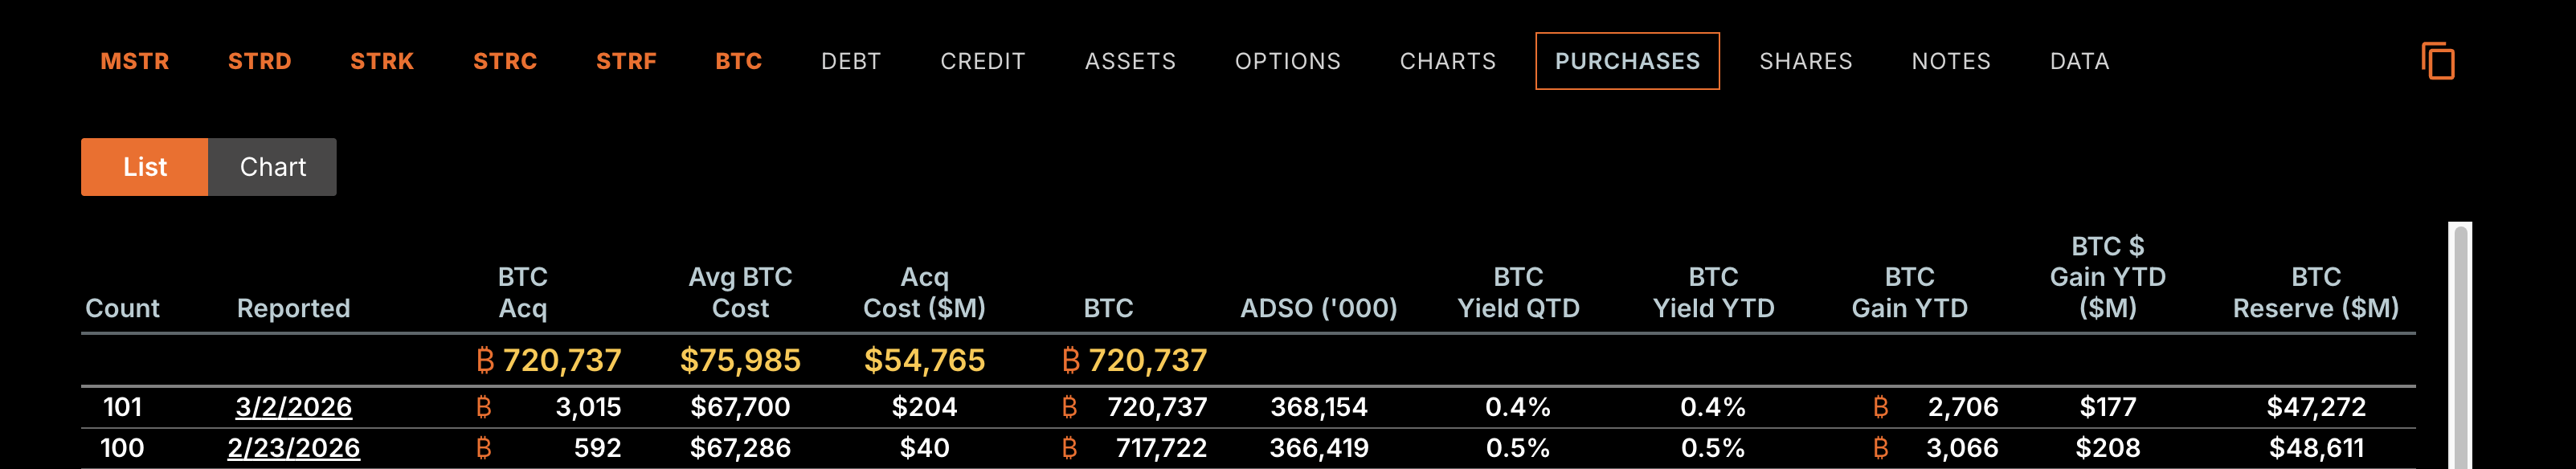This screenshot has width=2576, height=469.
Task: Open the PURCHASES tab
Action: [1627, 61]
